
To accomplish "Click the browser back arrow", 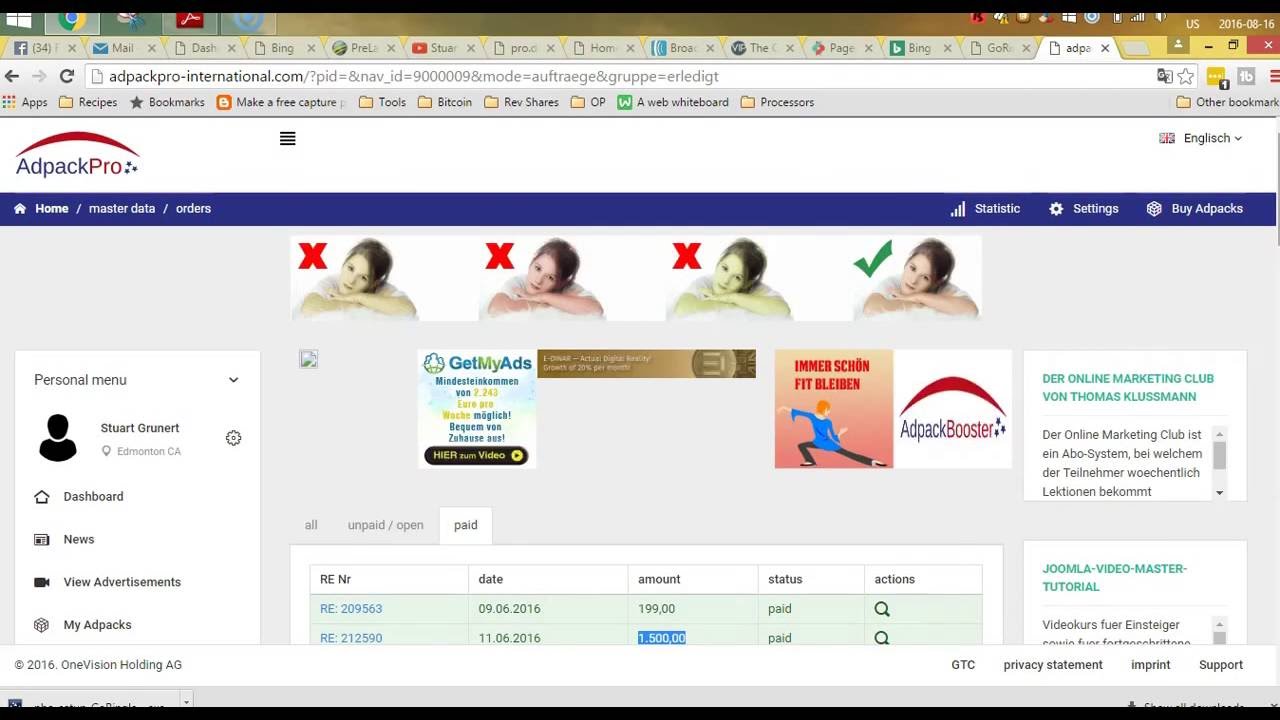I will [x=12, y=76].
